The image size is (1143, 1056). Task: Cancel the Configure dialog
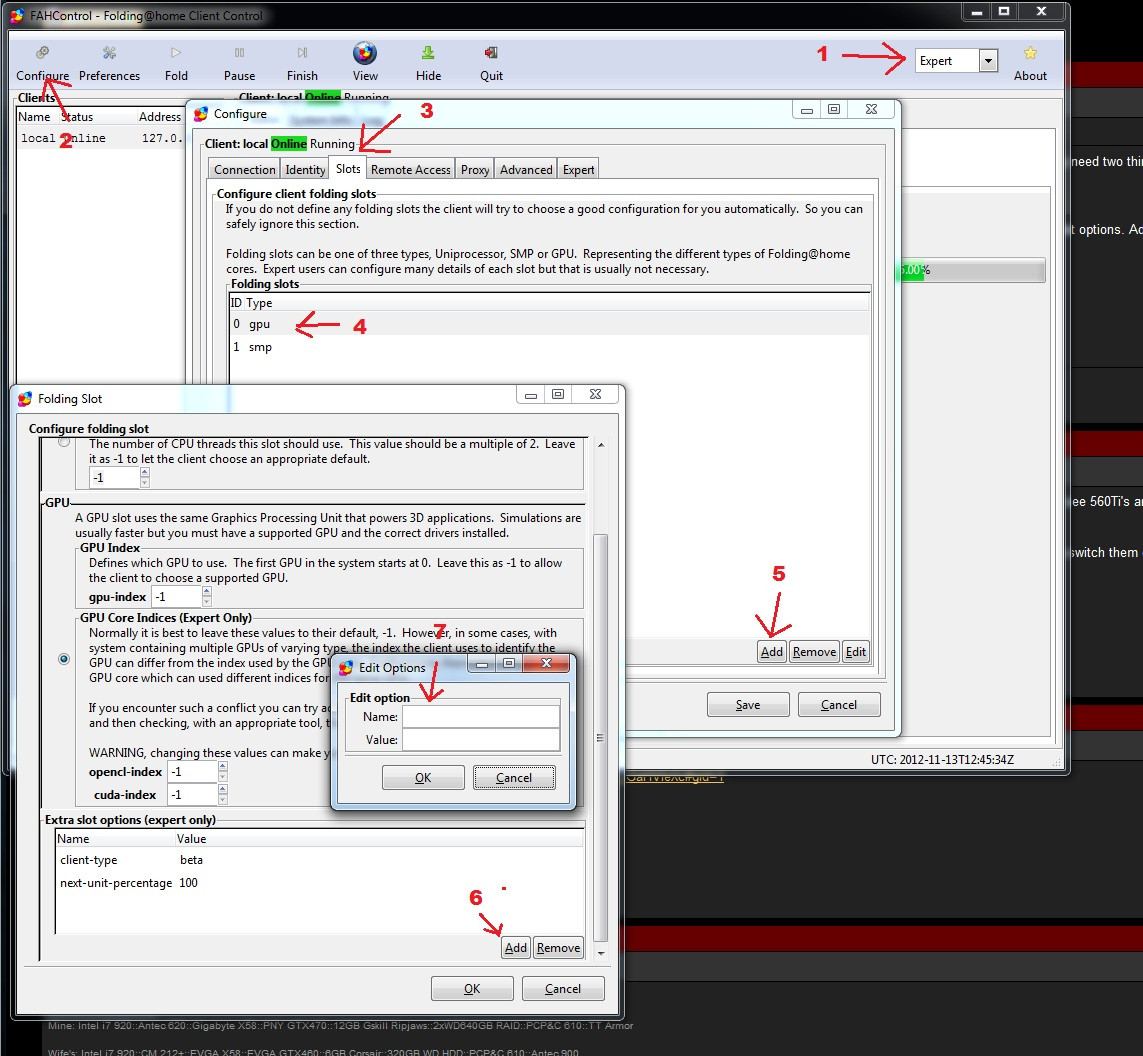(838, 705)
